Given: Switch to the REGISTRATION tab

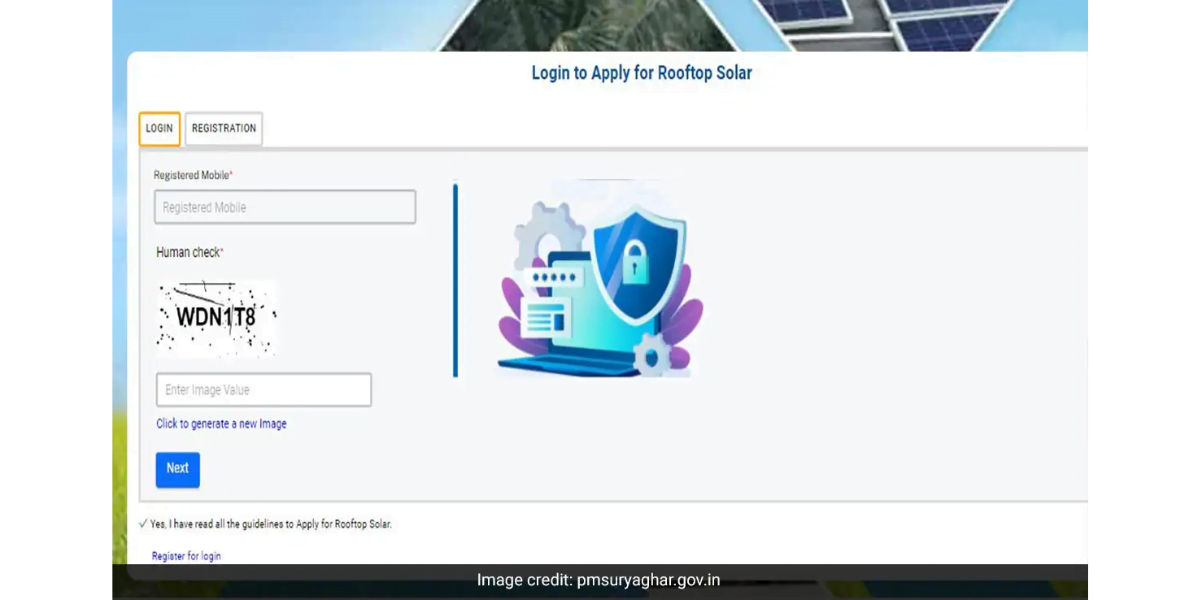Looking at the screenshot, I should pos(224,129).
